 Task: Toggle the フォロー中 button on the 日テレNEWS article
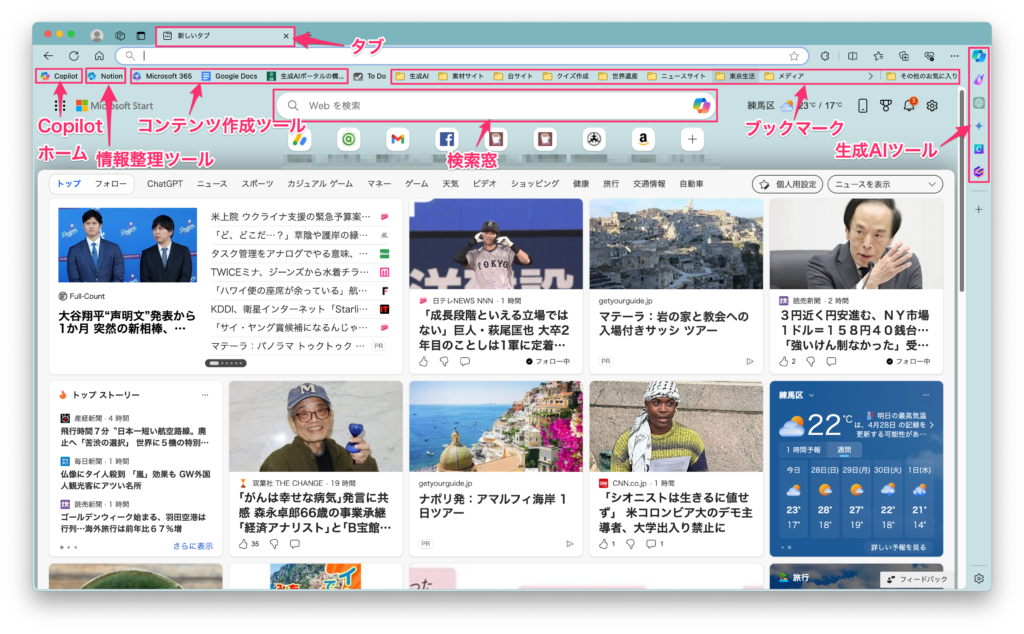pos(548,361)
